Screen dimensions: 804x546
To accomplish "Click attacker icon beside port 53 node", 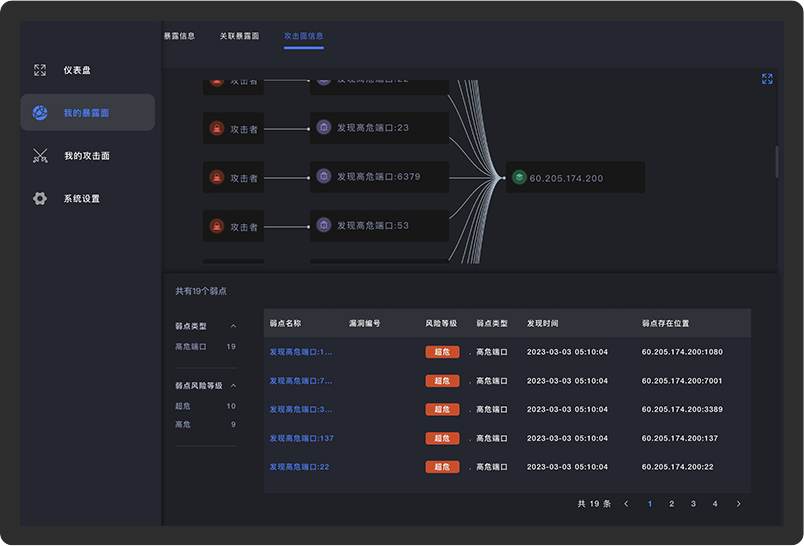I will click(x=217, y=226).
